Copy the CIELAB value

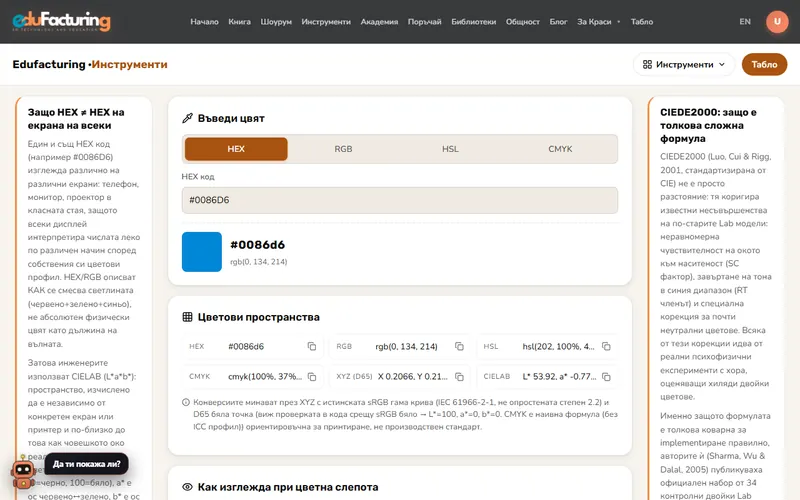[x=606, y=377]
